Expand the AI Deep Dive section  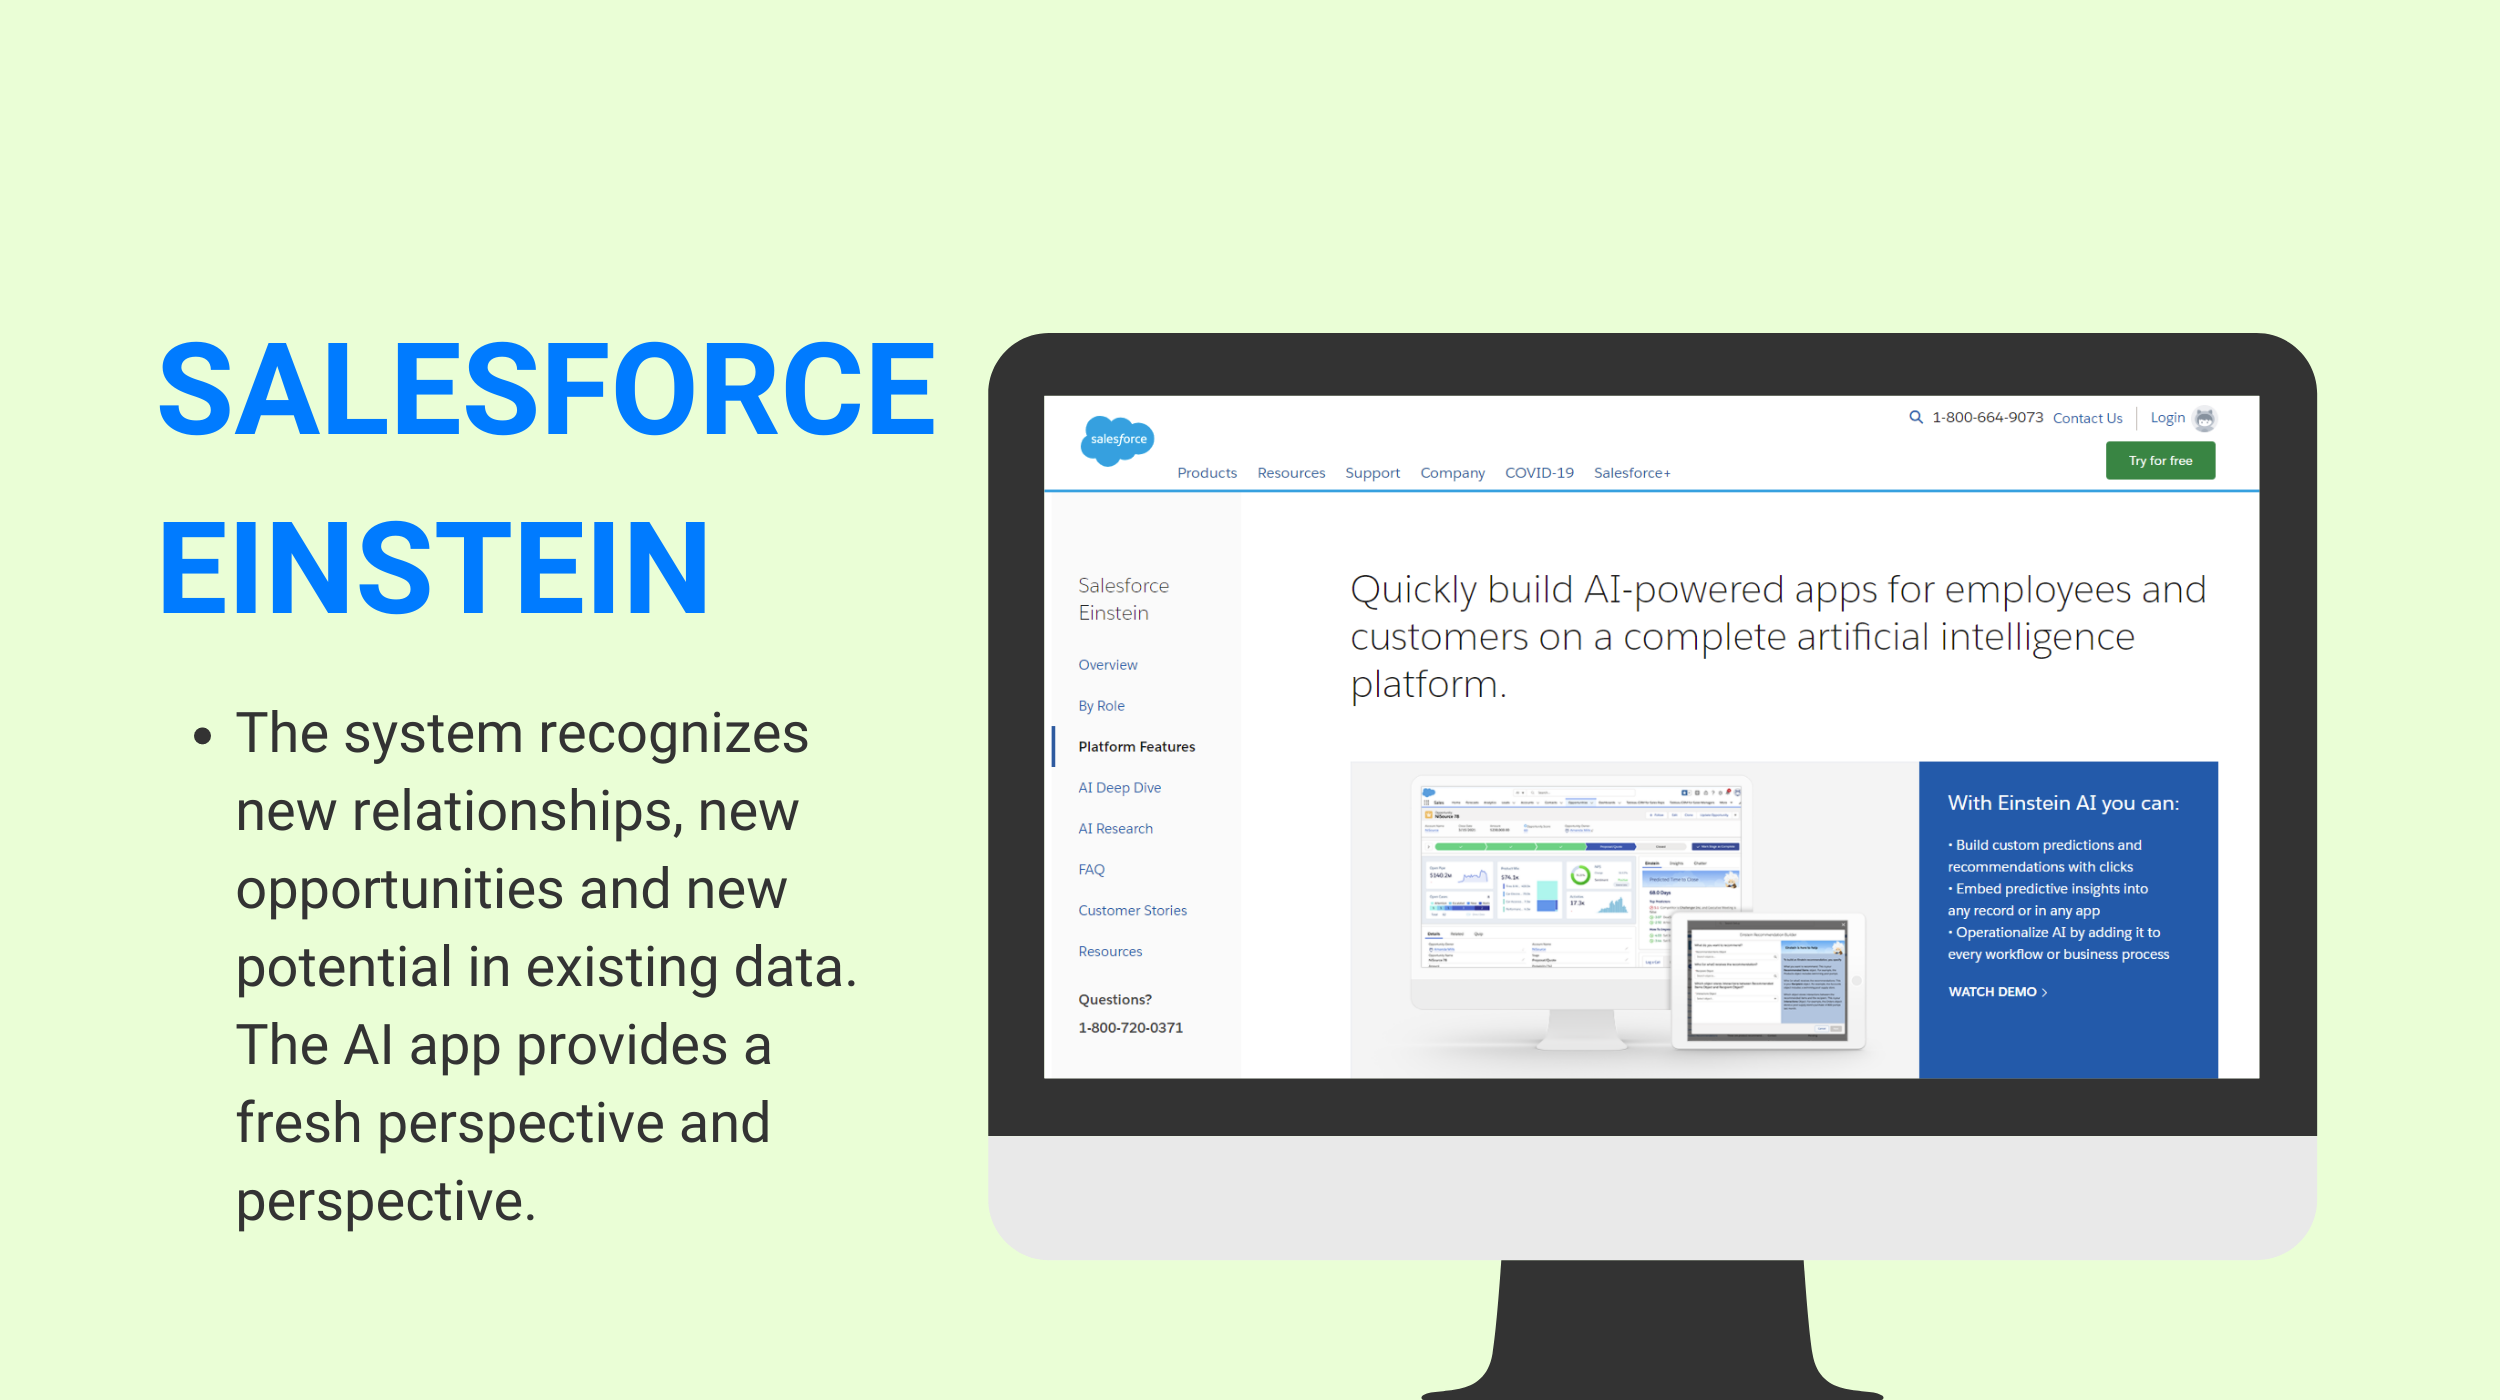pos(1120,787)
